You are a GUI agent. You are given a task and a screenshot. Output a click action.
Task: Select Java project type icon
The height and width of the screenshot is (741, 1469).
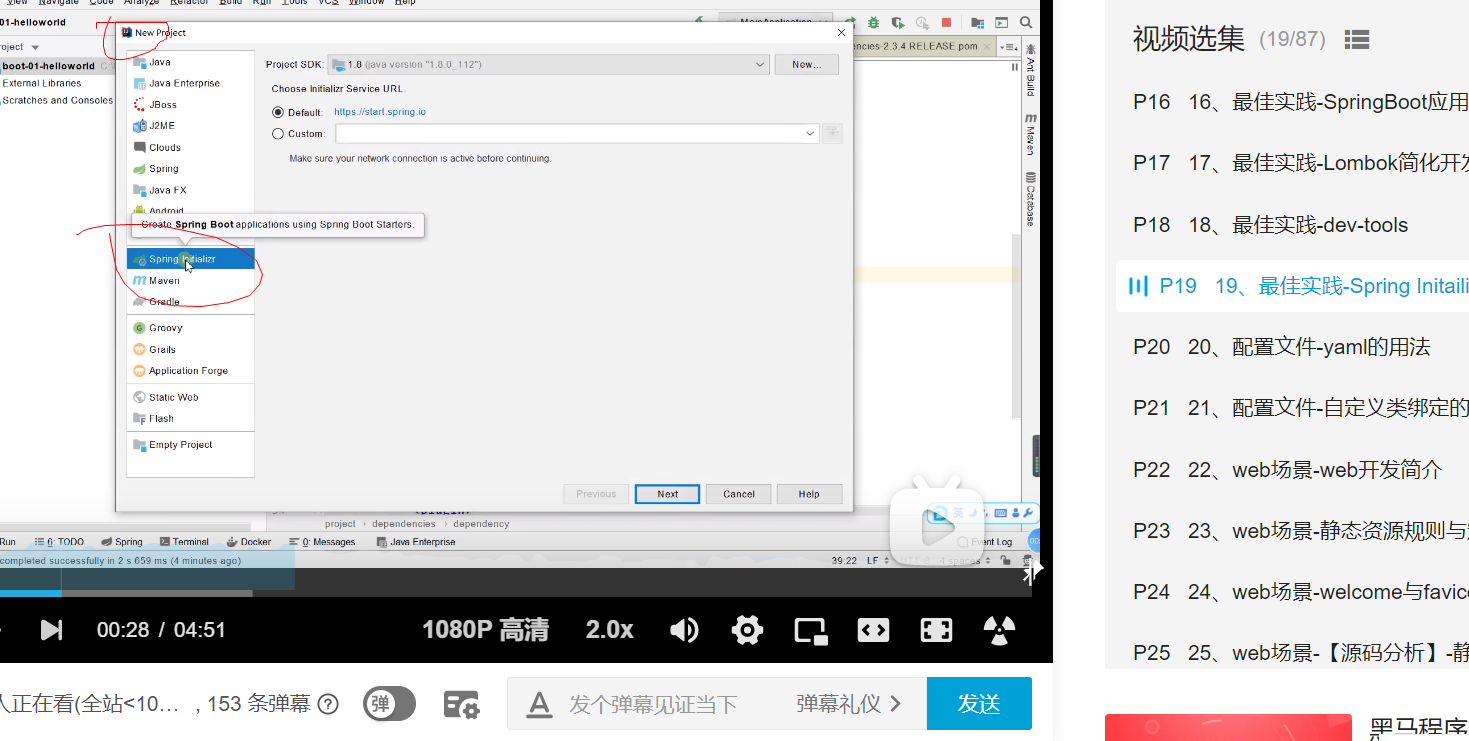(x=140, y=62)
